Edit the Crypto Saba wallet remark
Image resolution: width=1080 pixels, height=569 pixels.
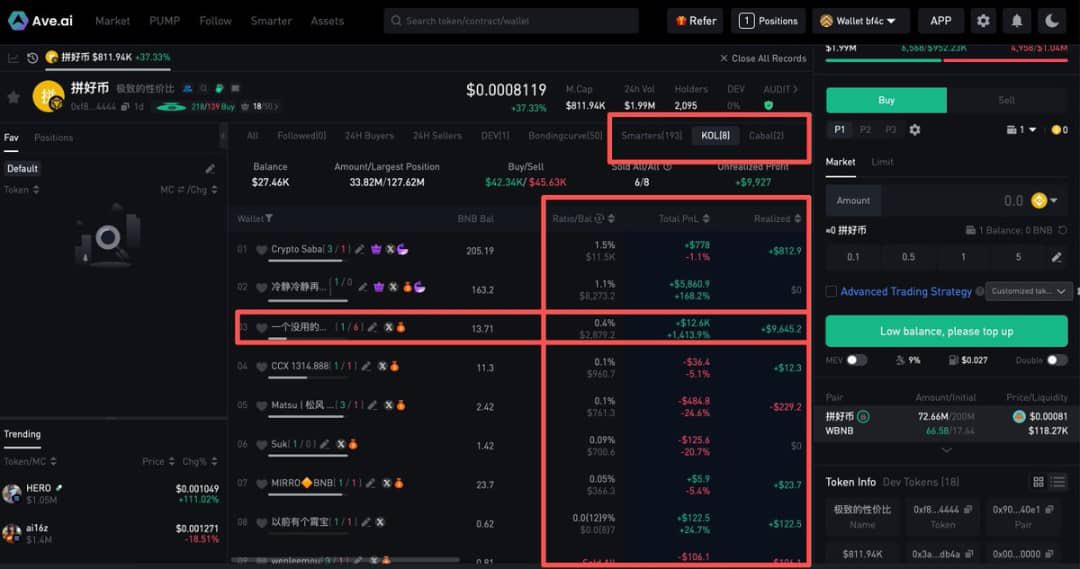point(360,249)
